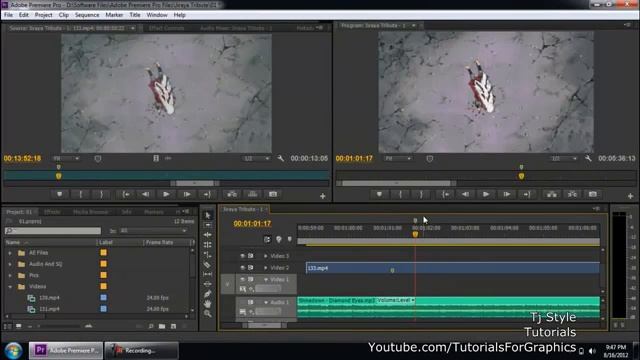Toggle sync lock on Video 3

251,256
